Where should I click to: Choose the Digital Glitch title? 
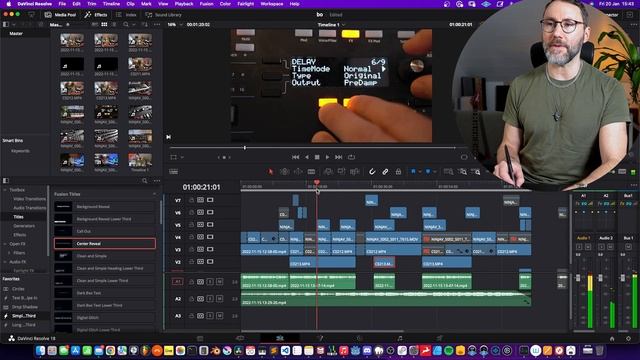pyautogui.click(x=105, y=318)
